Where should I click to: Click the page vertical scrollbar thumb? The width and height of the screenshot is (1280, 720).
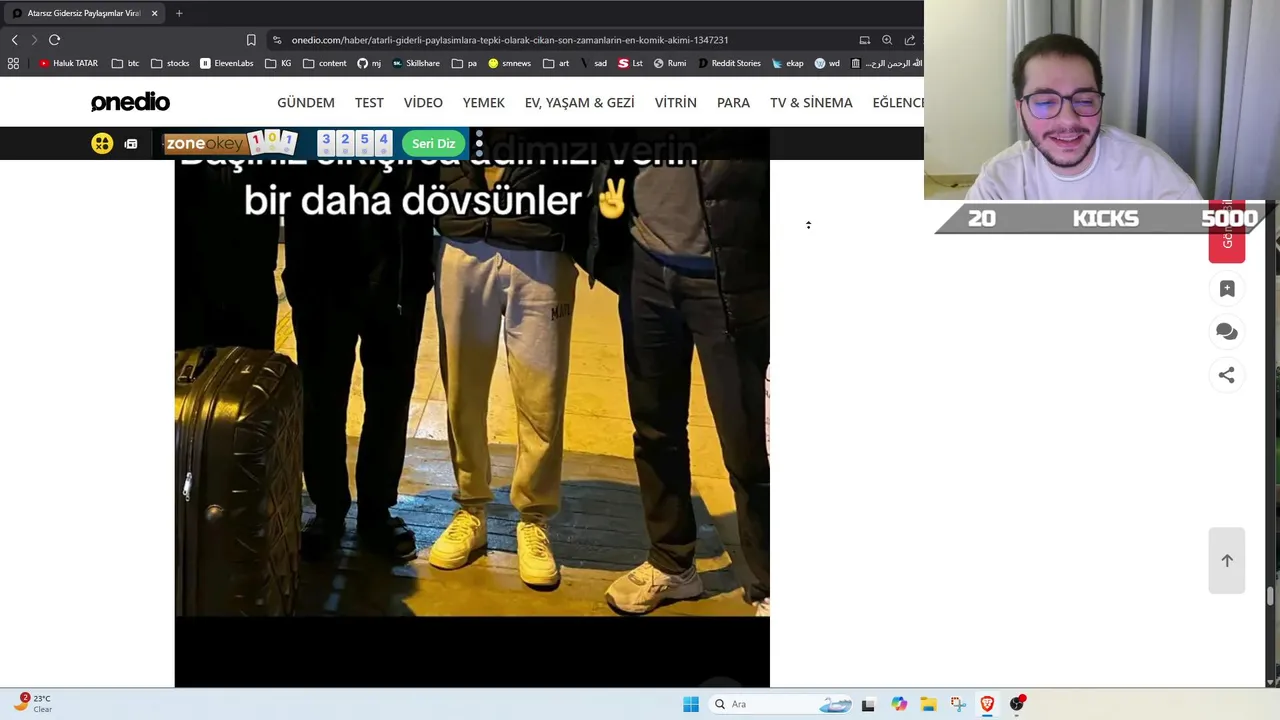1272,597
